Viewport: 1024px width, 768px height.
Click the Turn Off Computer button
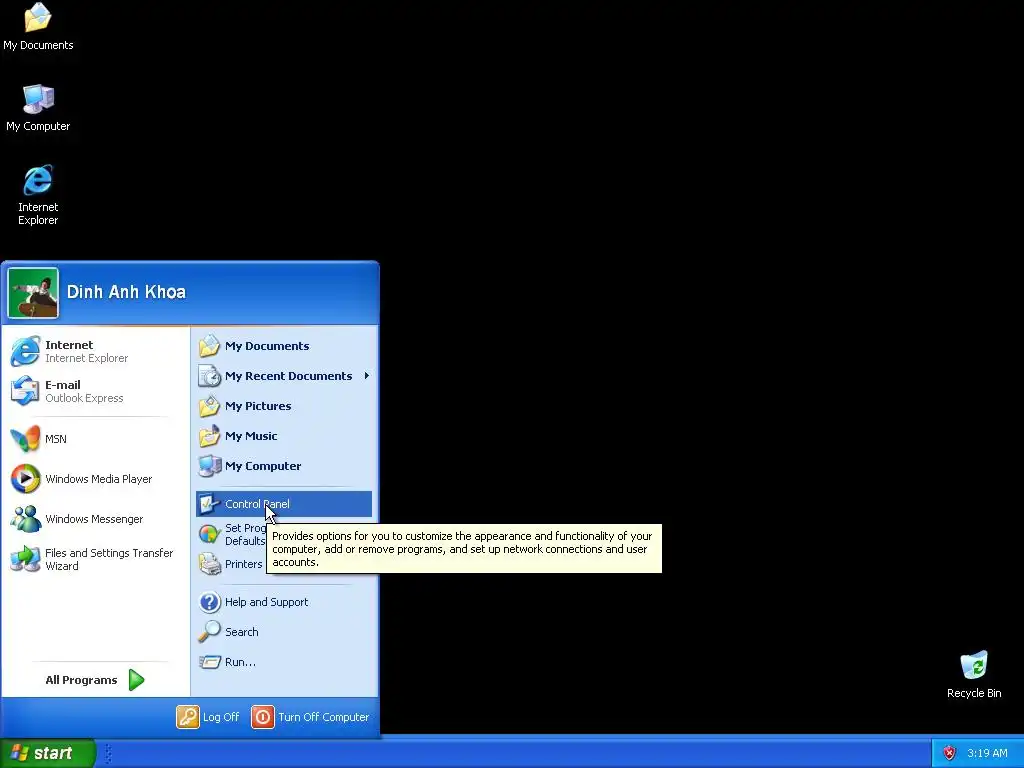[310, 717]
